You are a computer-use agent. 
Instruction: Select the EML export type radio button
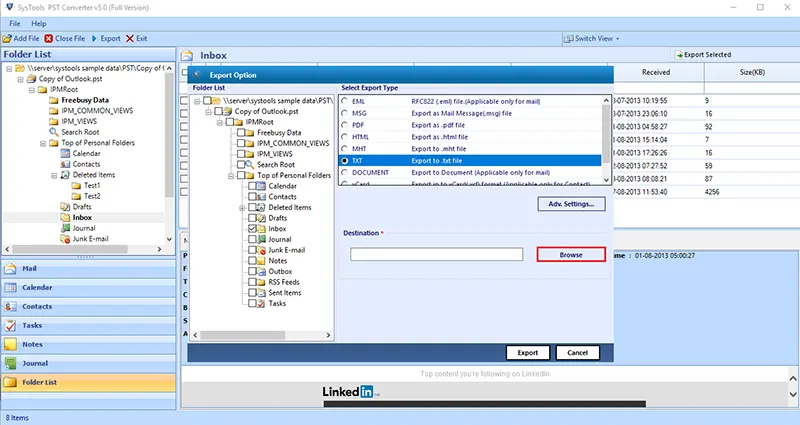(x=345, y=101)
